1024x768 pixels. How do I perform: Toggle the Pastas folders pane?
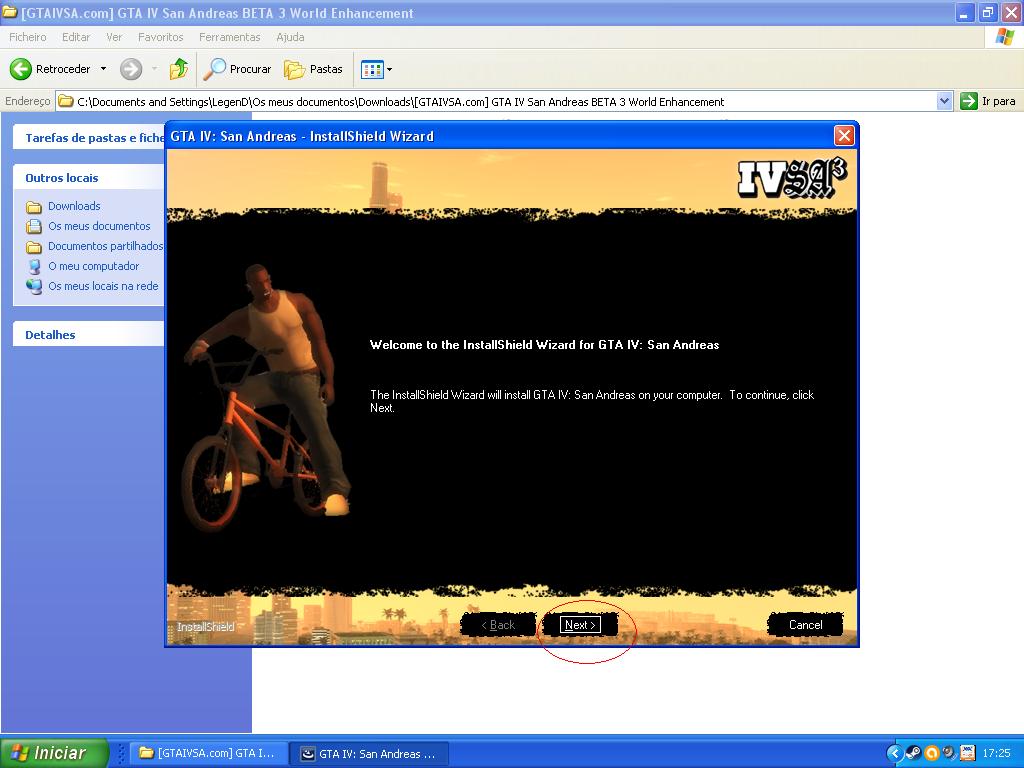click(313, 69)
